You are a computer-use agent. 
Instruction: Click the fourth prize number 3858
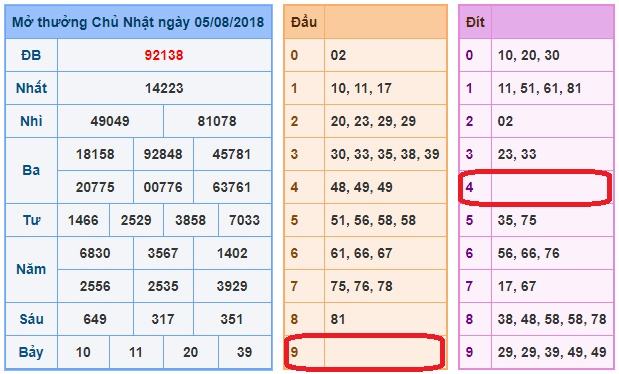coord(191,220)
